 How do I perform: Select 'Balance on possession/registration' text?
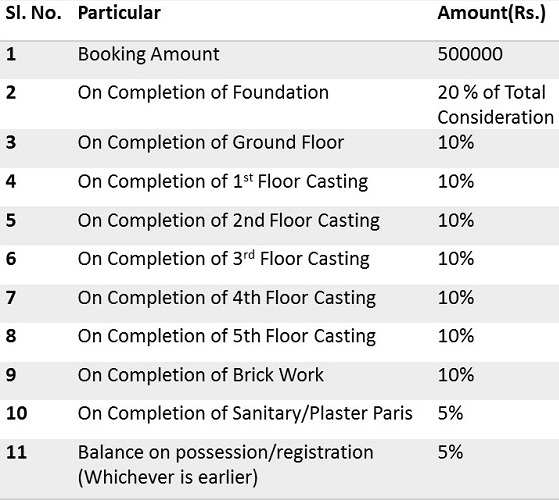226,453
